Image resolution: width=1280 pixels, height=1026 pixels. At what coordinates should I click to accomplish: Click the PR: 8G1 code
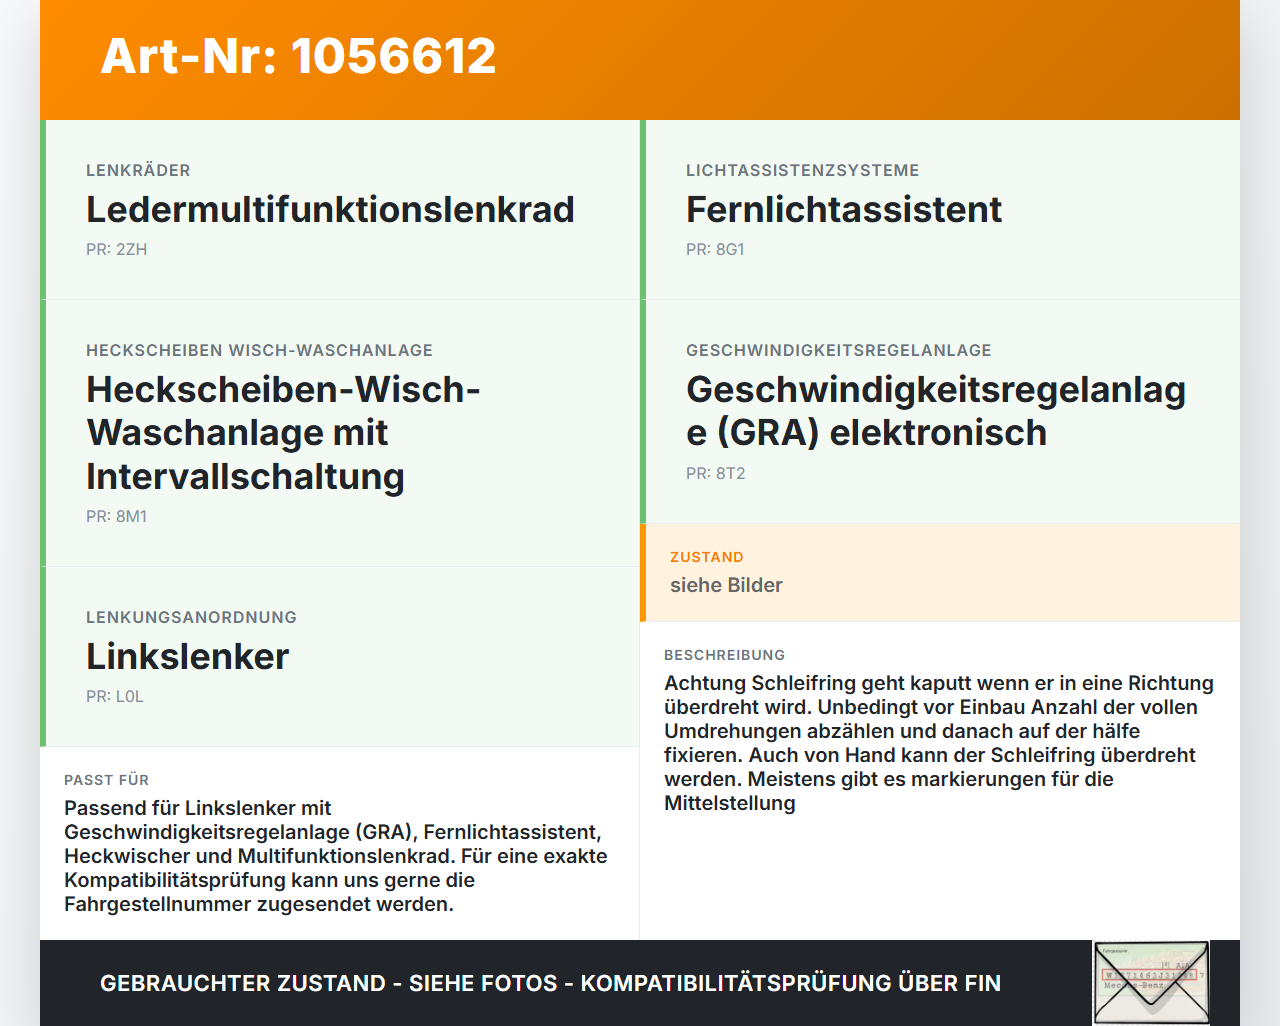coord(715,249)
